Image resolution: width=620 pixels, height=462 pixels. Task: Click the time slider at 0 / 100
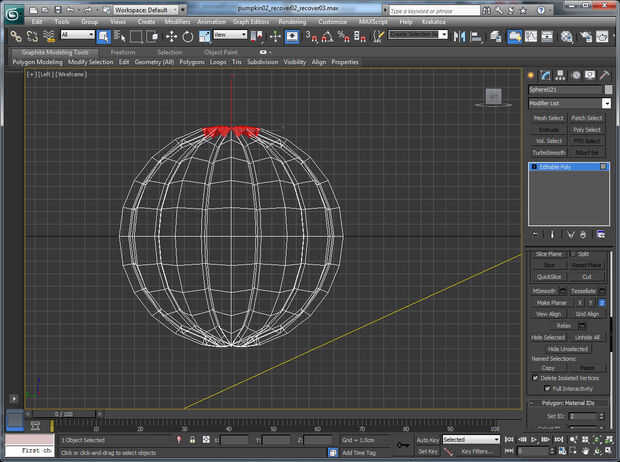coord(63,413)
